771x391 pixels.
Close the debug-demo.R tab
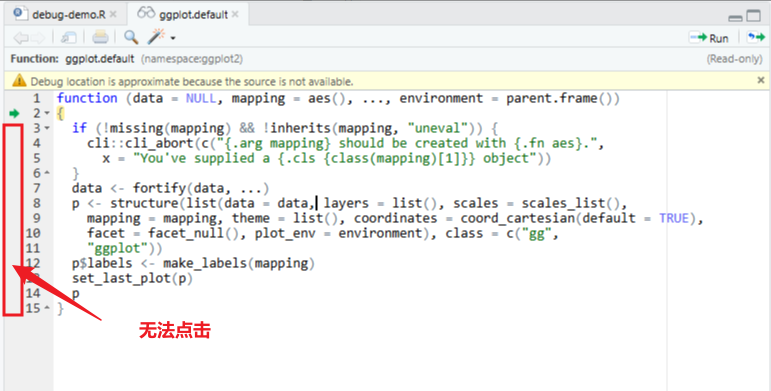(113, 14)
